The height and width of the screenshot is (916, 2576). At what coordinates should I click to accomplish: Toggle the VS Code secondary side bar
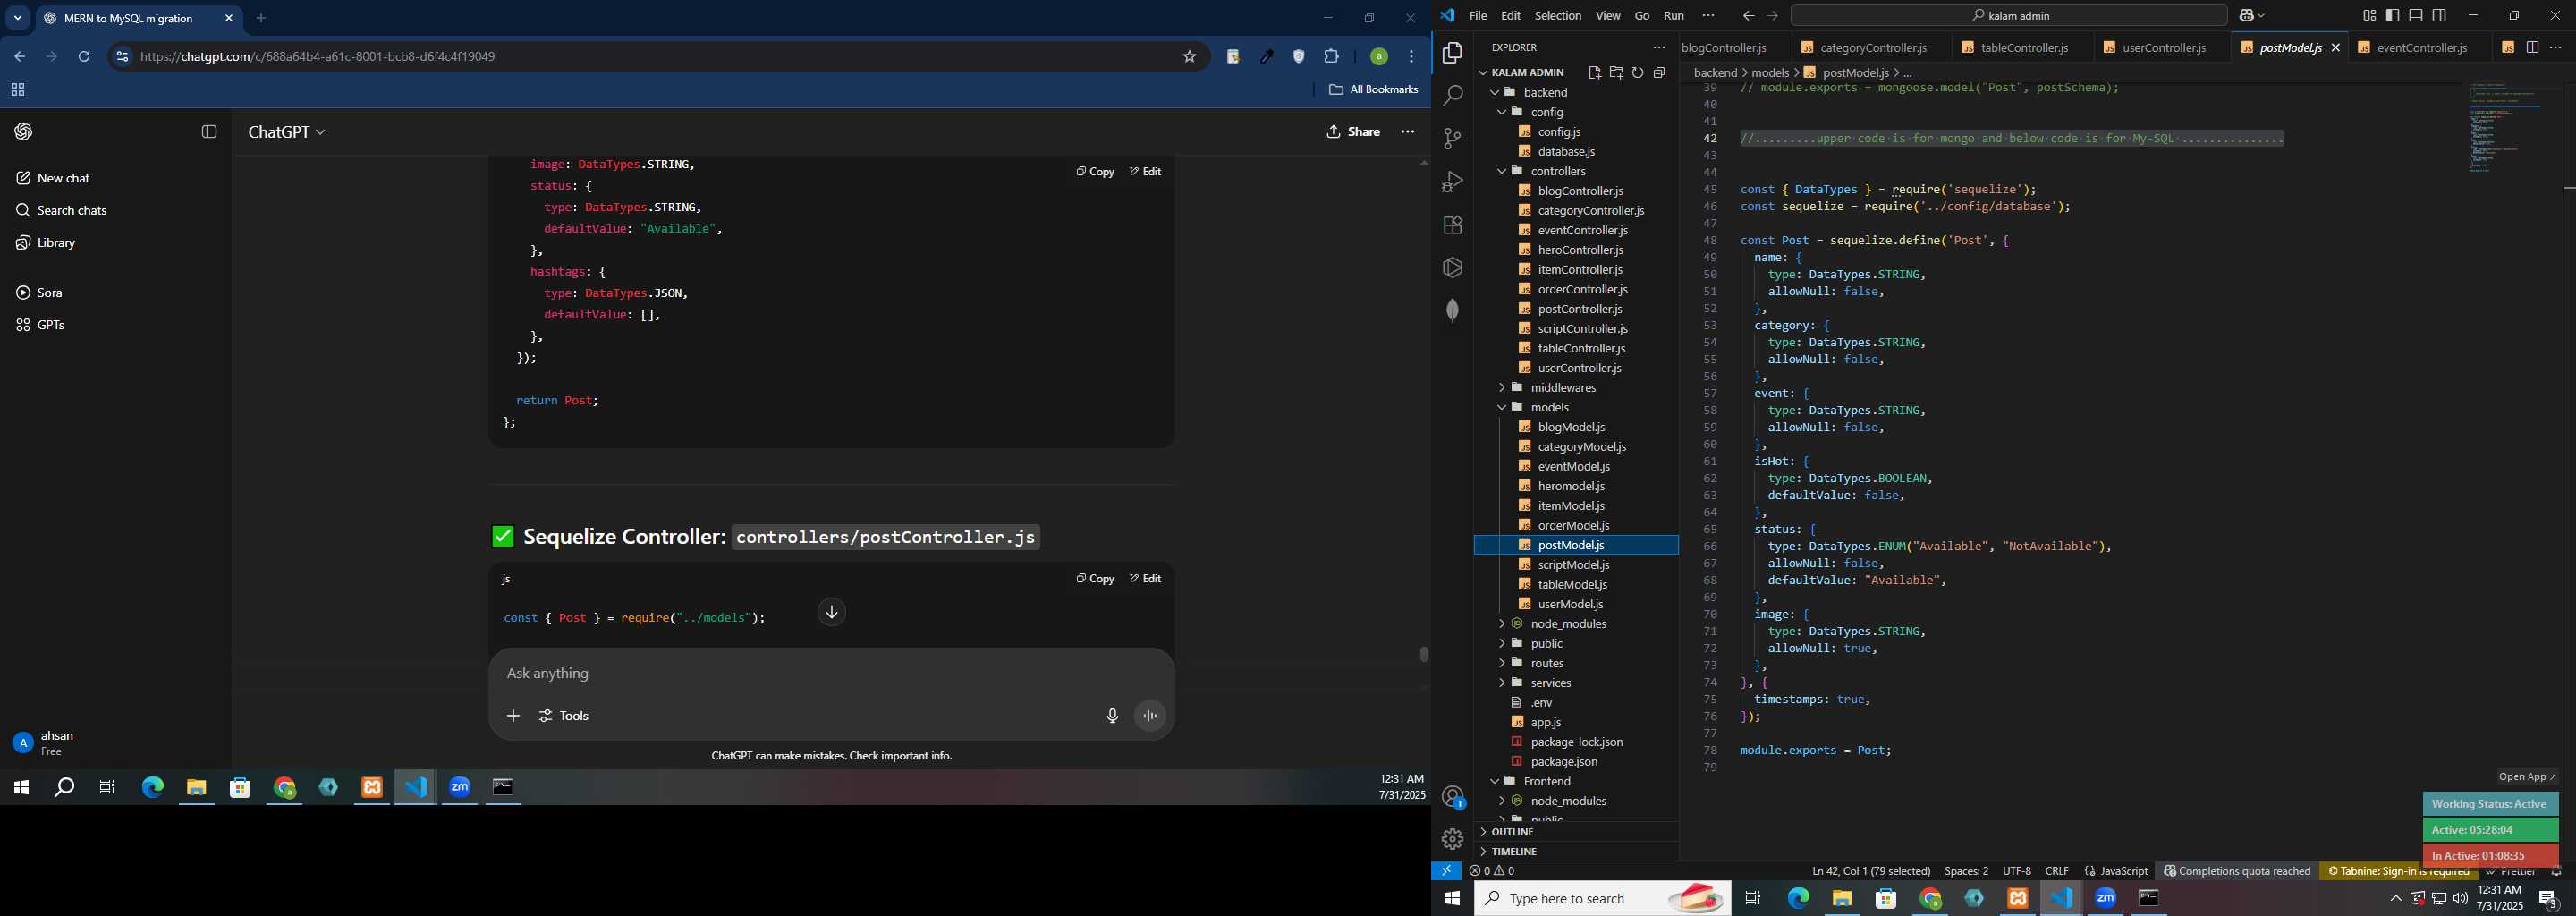pos(2439,15)
